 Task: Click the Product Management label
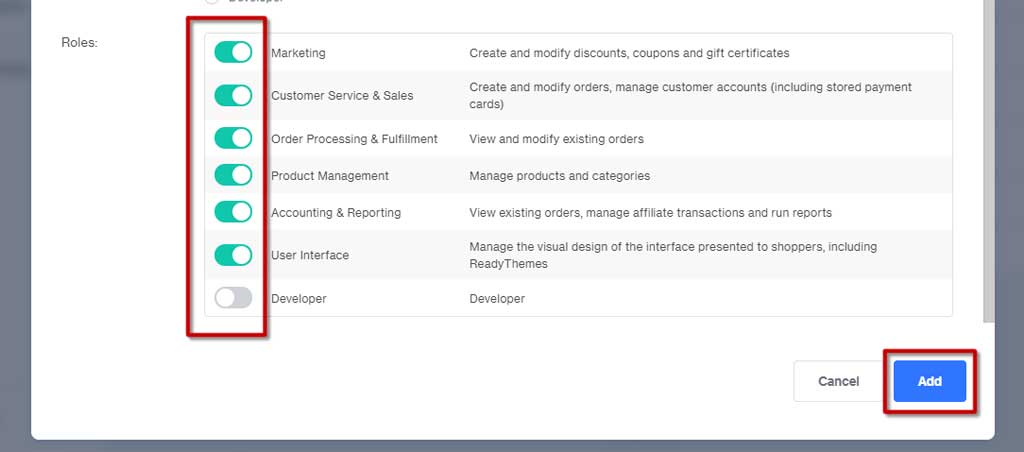[330, 176]
